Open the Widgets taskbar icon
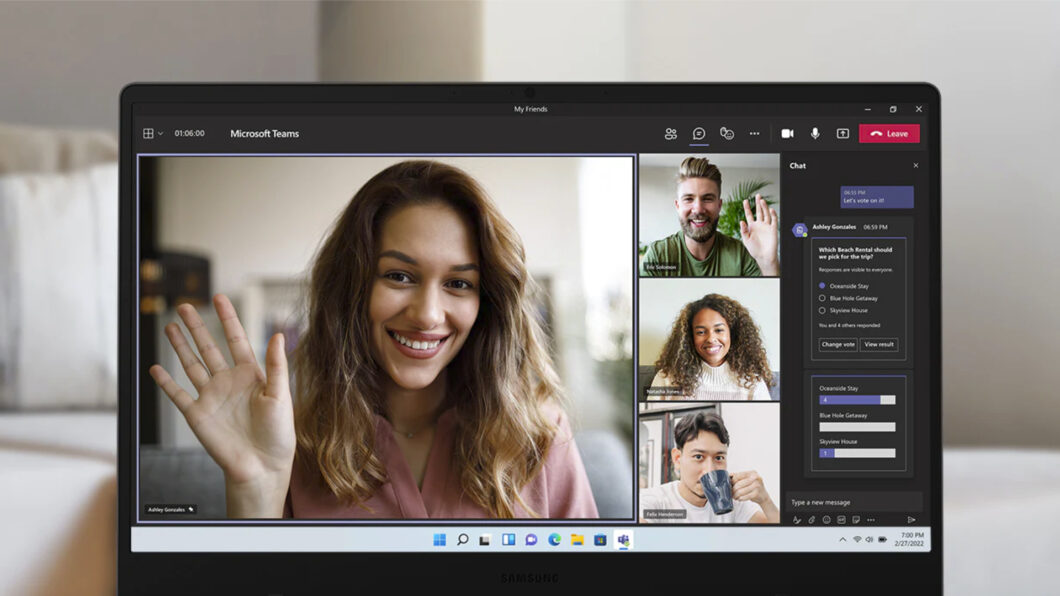1060x596 pixels. (x=508, y=539)
